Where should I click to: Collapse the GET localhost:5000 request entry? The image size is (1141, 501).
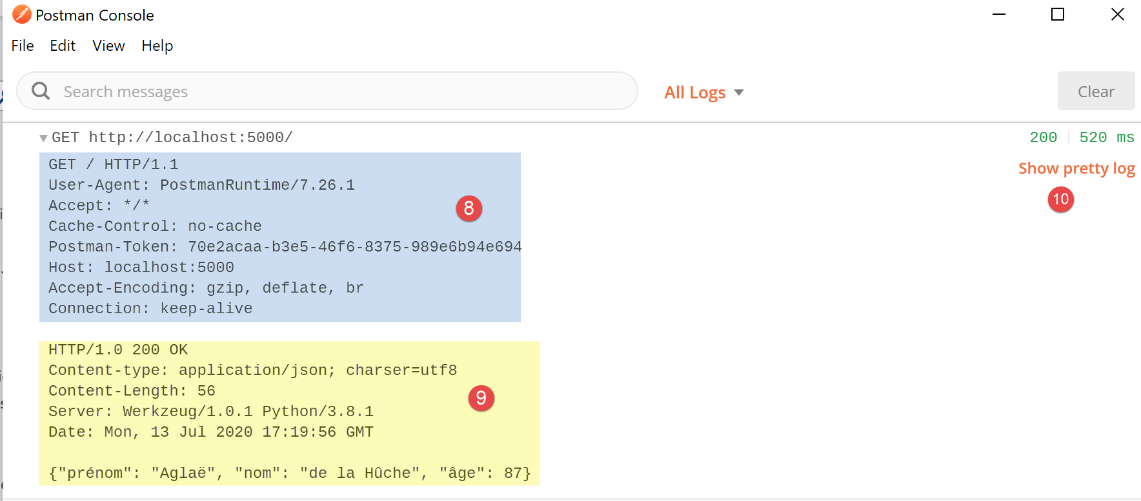click(x=43, y=138)
